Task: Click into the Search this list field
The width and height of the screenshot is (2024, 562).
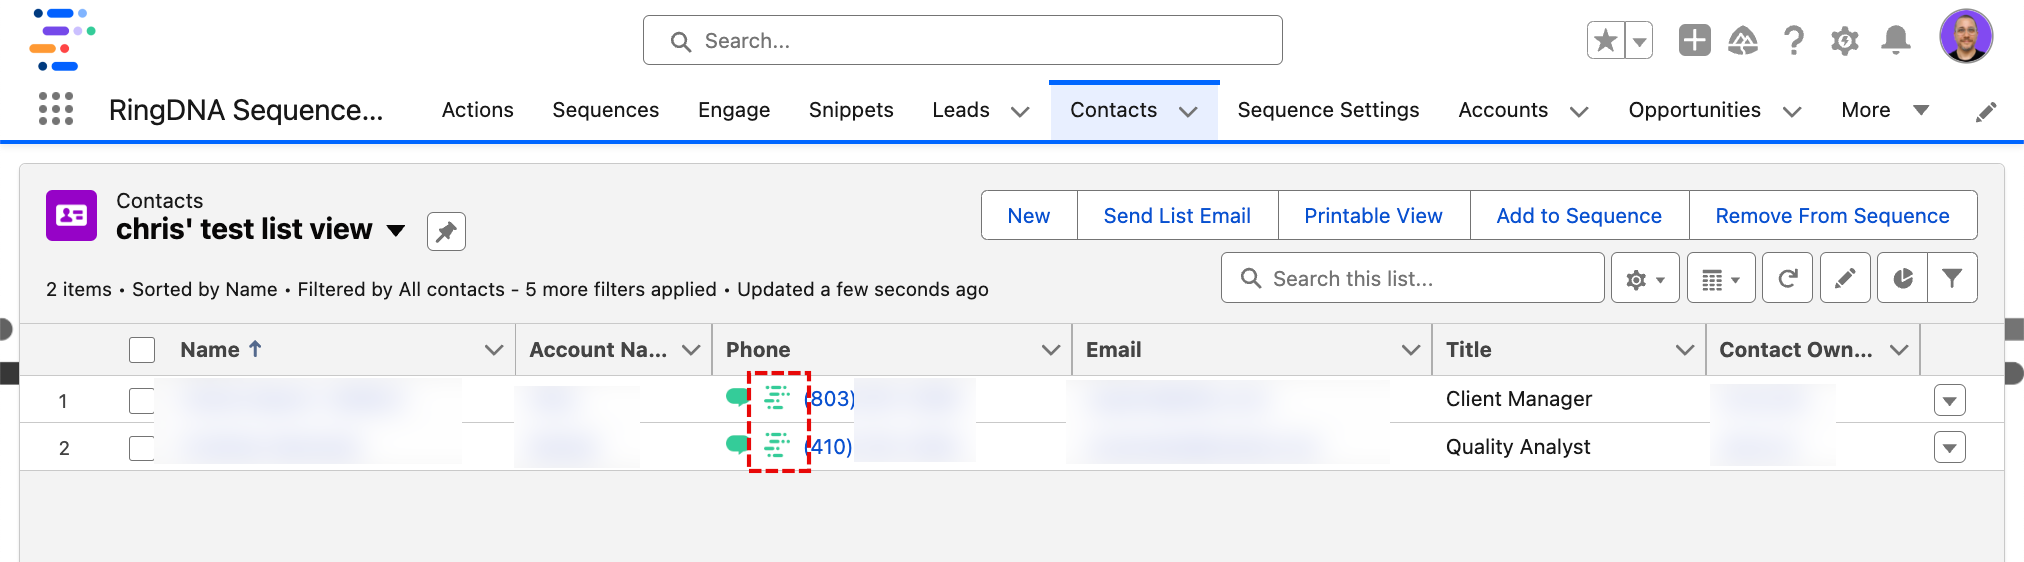Action: [x=1420, y=279]
